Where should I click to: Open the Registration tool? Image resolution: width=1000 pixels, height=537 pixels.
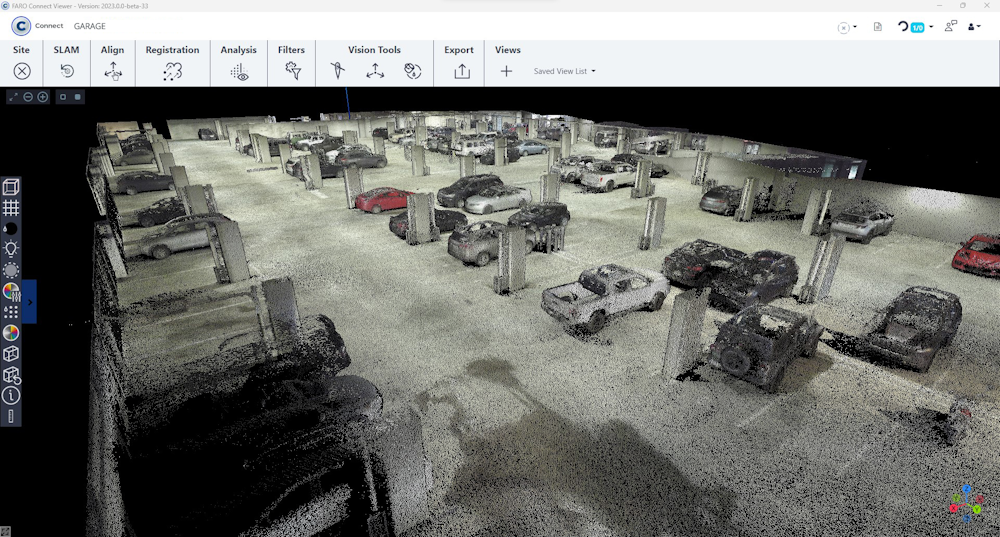coord(172,71)
